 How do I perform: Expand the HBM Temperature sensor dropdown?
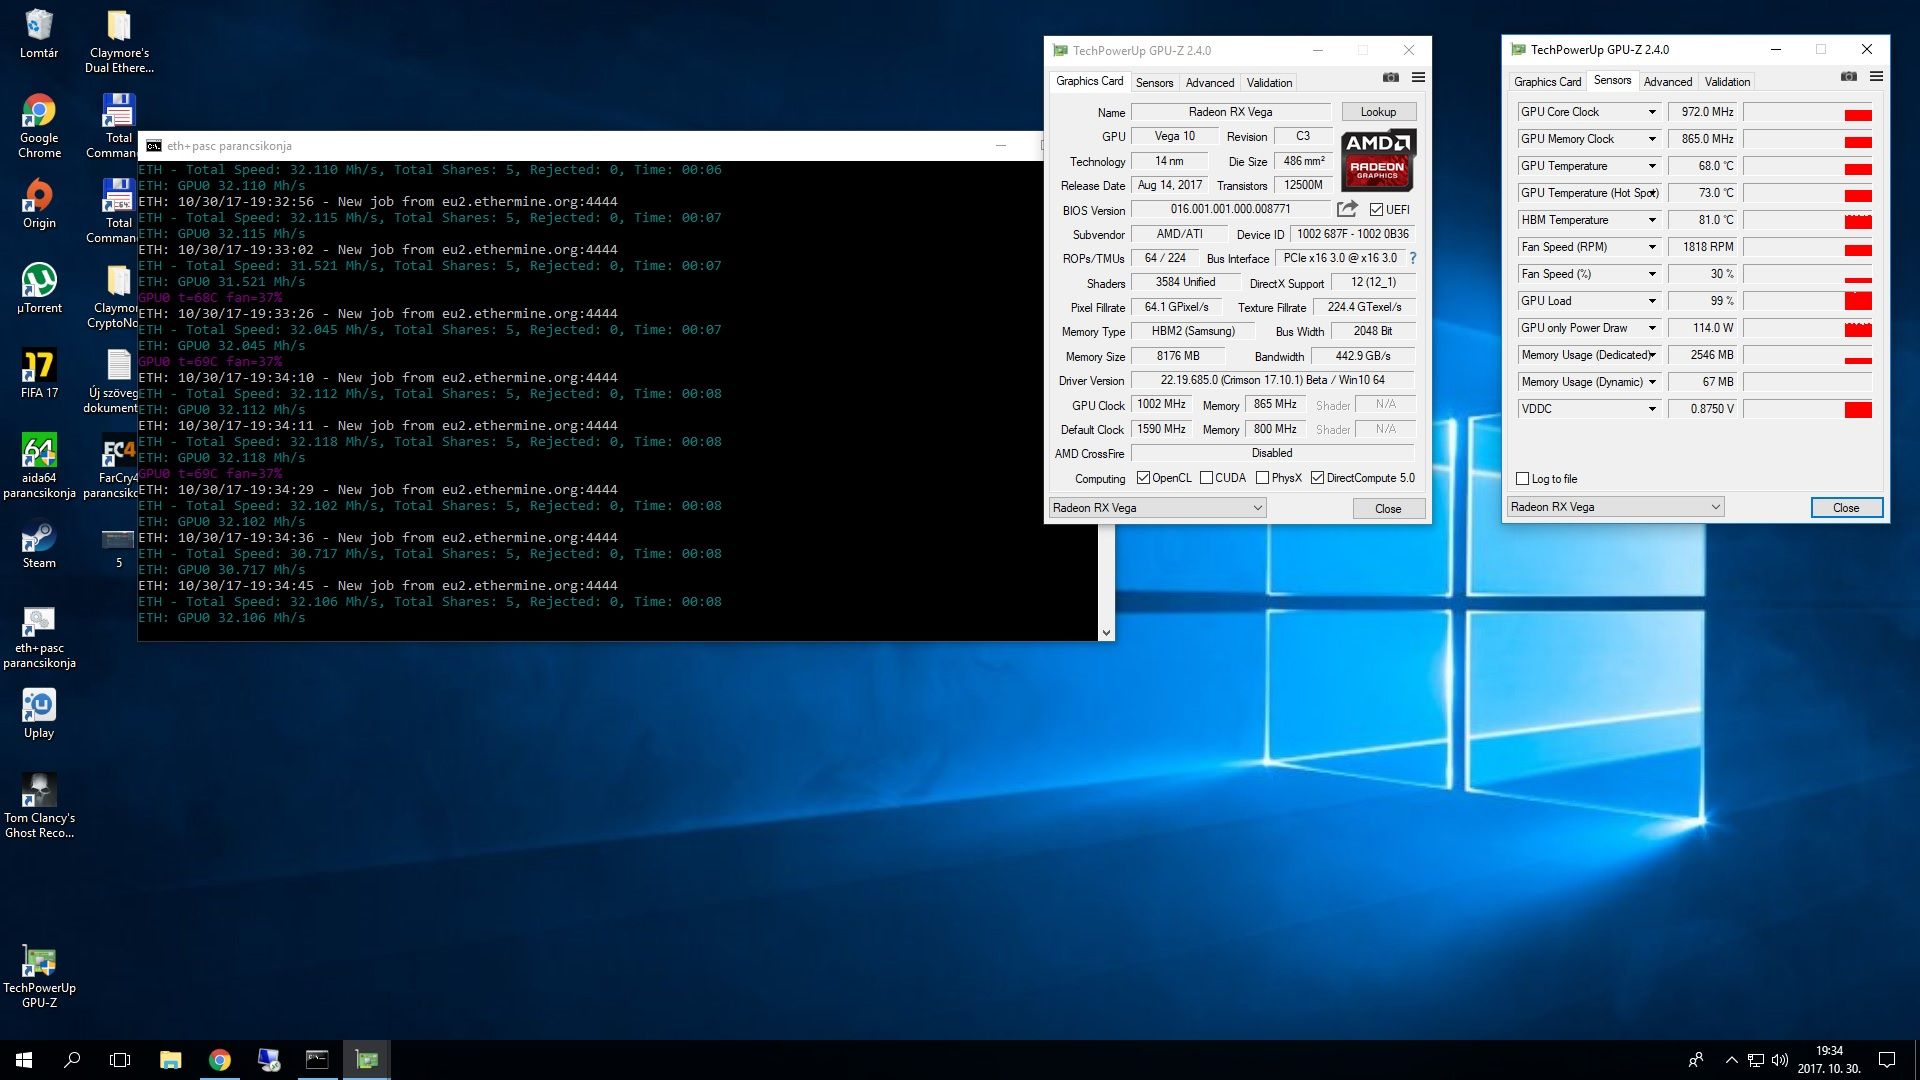tap(1651, 220)
